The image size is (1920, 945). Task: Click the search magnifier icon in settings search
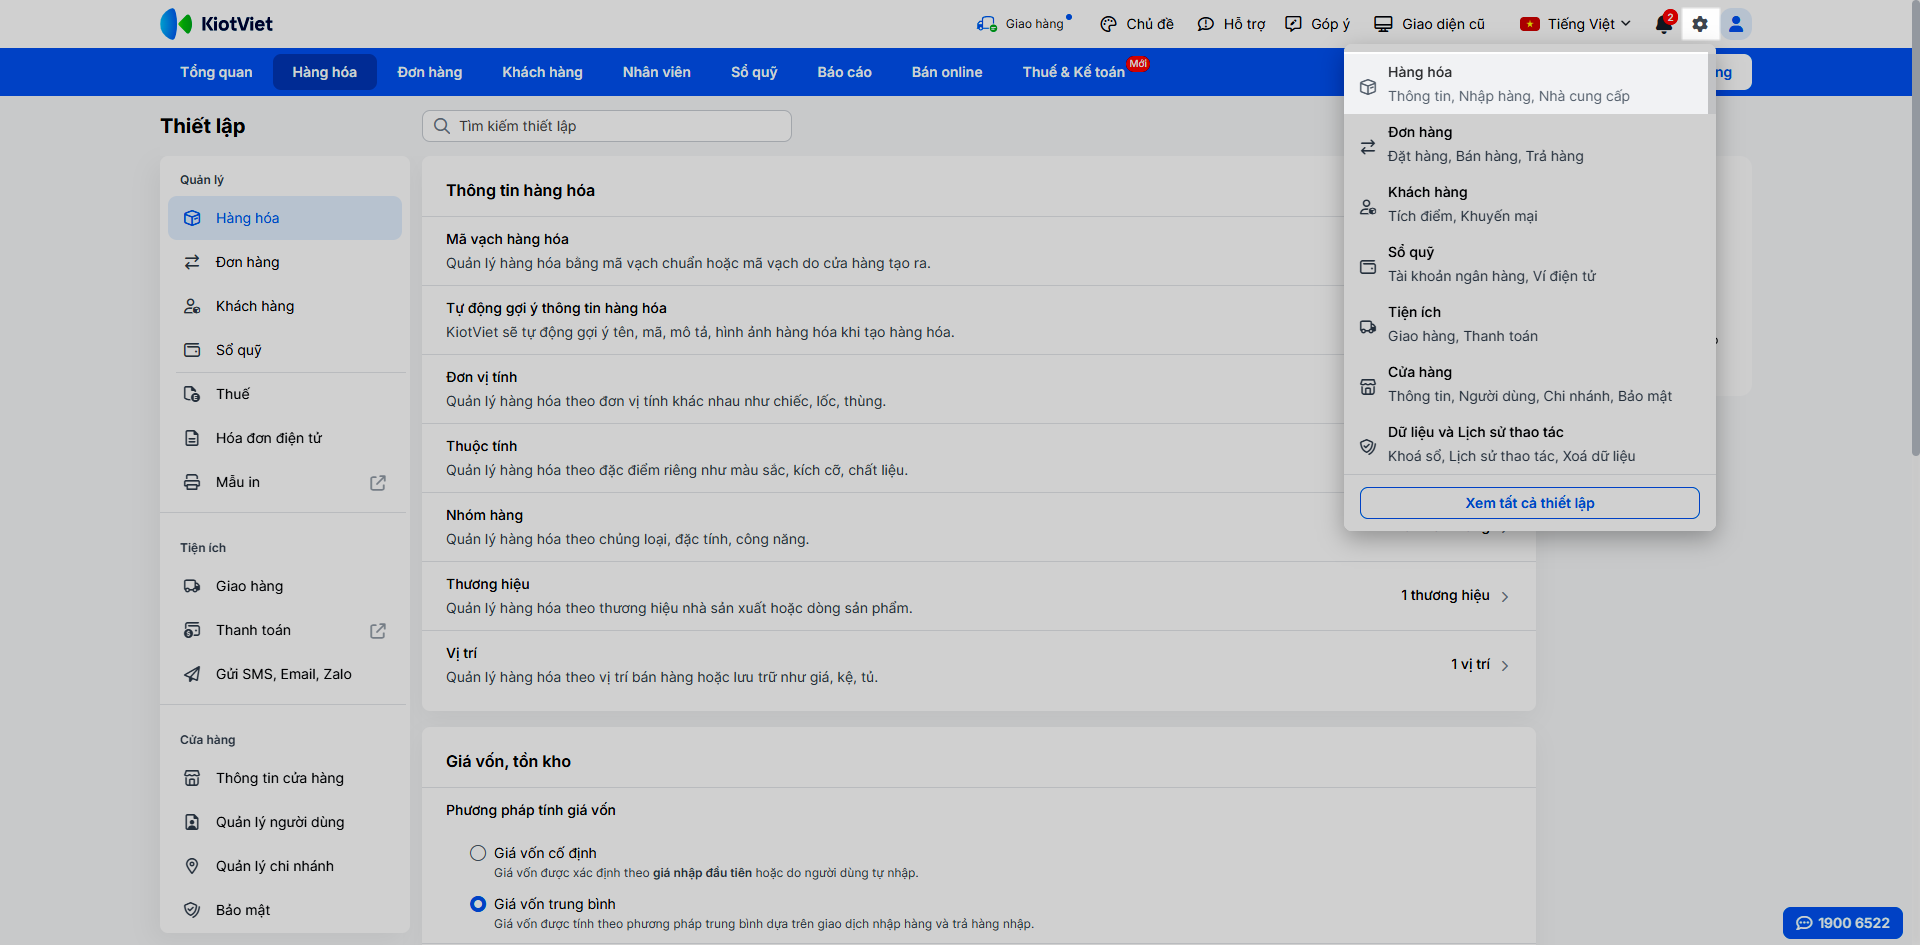(x=442, y=126)
